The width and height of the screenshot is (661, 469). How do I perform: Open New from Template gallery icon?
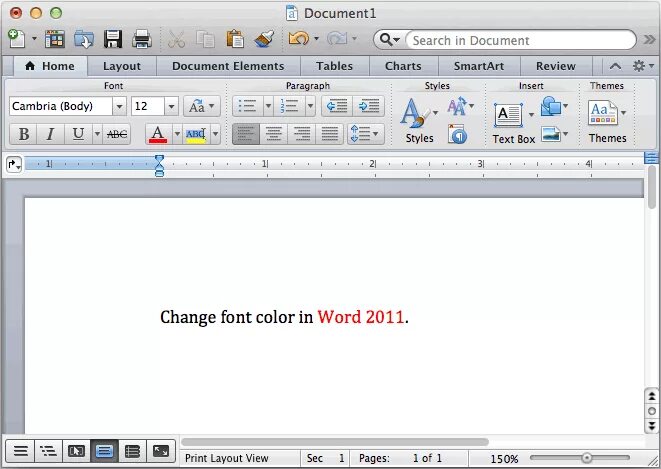(x=54, y=39)
